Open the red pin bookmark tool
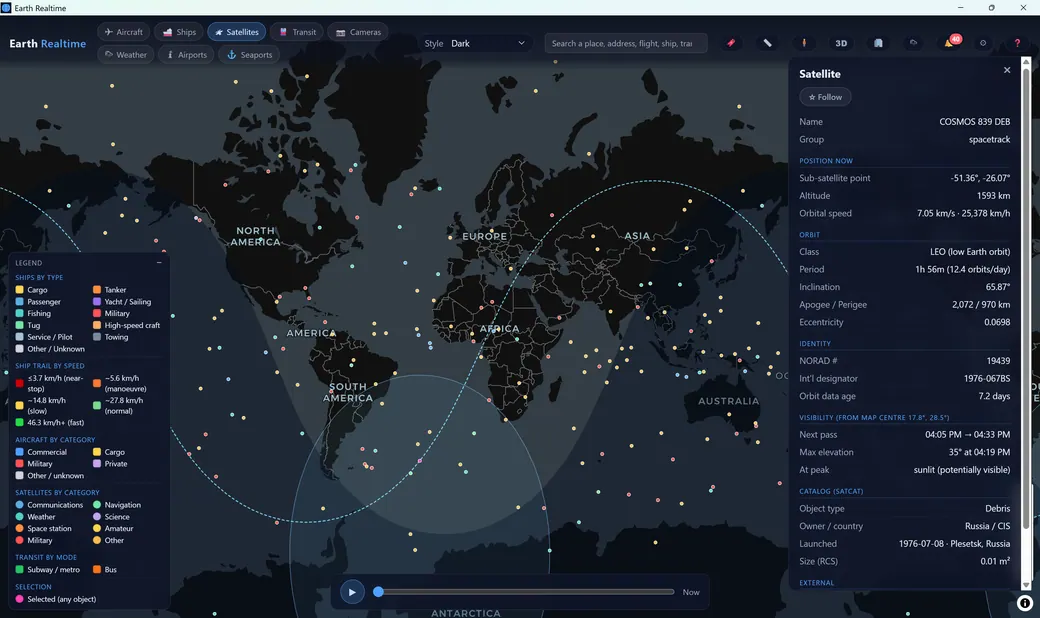This screenshot has height=618, width=1040. coord(731,43)
